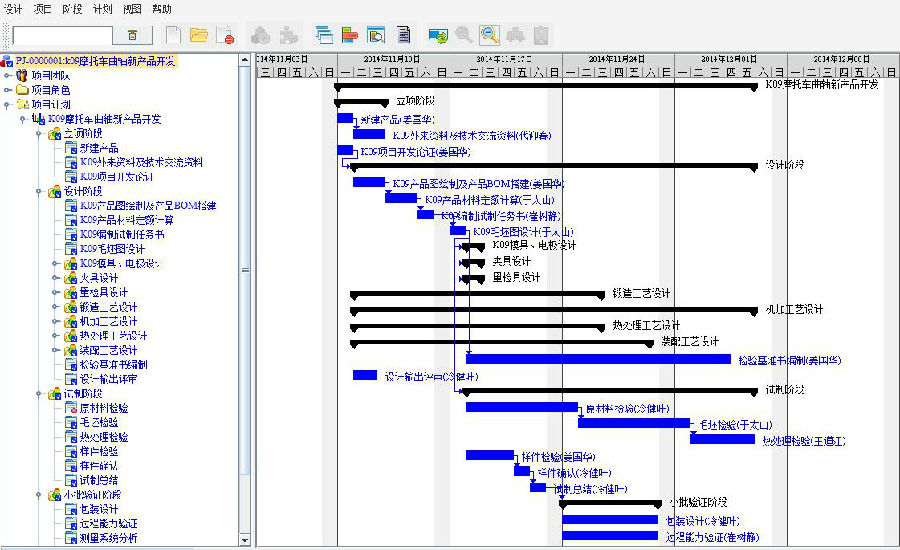
Task: Click the 项目角色 folder icon
Action: (x=22, y=90)
